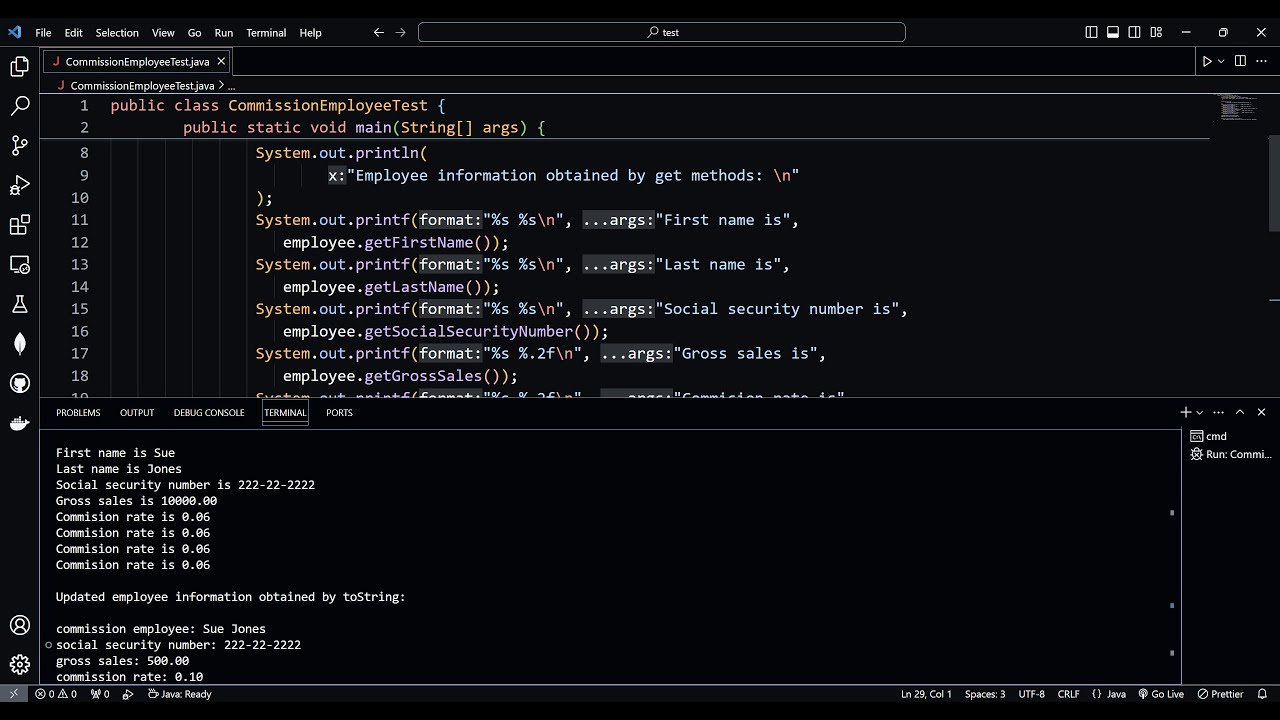Image resolution: width=1280 pixels, height=720 pixels.
Task: Open the MongoDB leaf icon view
Action: tap(20, 344)
